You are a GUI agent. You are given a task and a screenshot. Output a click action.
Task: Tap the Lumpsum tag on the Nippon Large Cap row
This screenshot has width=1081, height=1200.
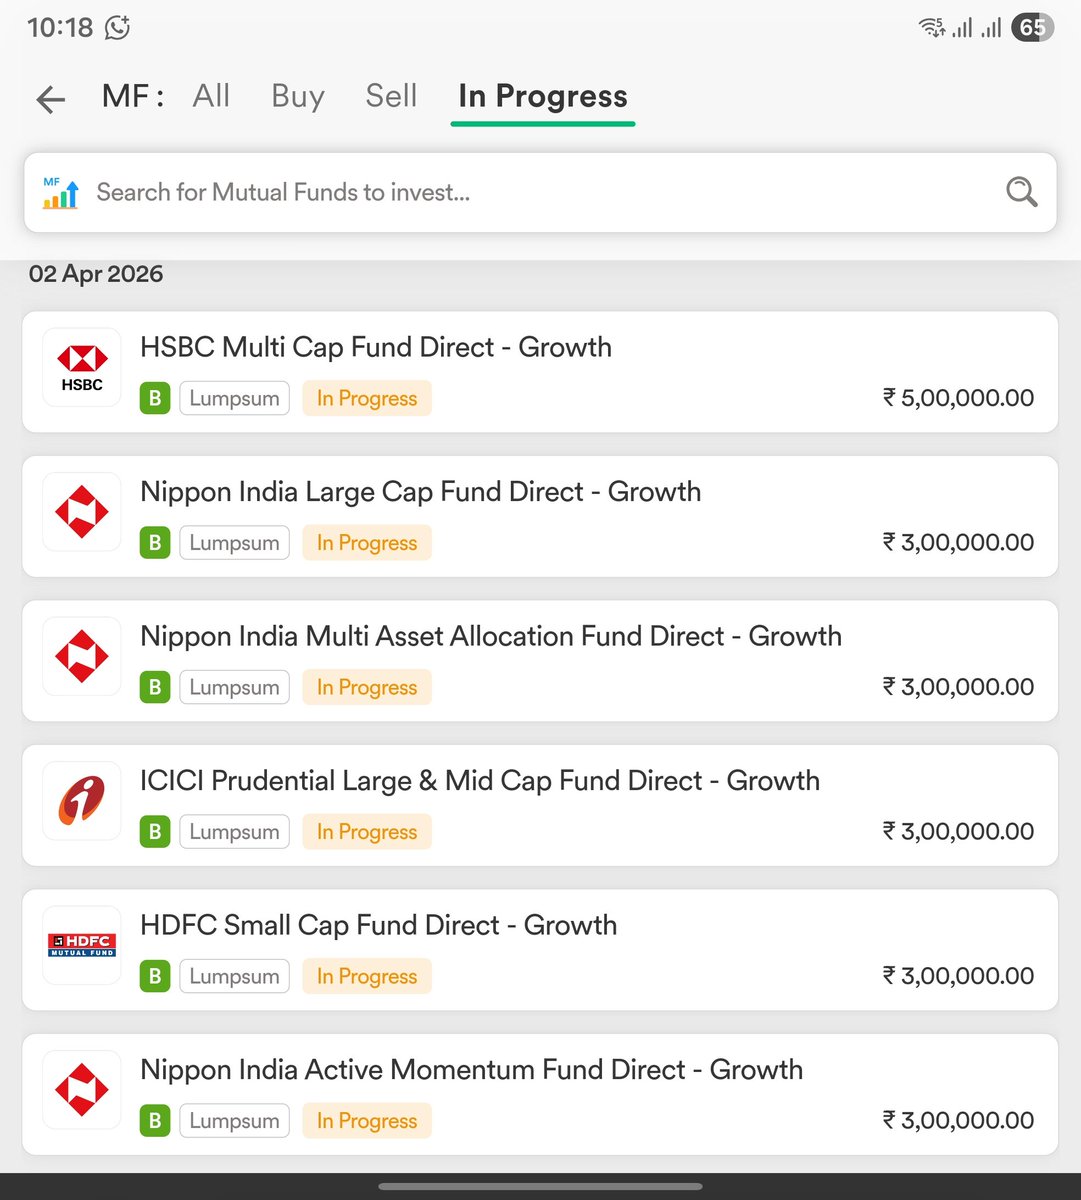pos(234,543)
